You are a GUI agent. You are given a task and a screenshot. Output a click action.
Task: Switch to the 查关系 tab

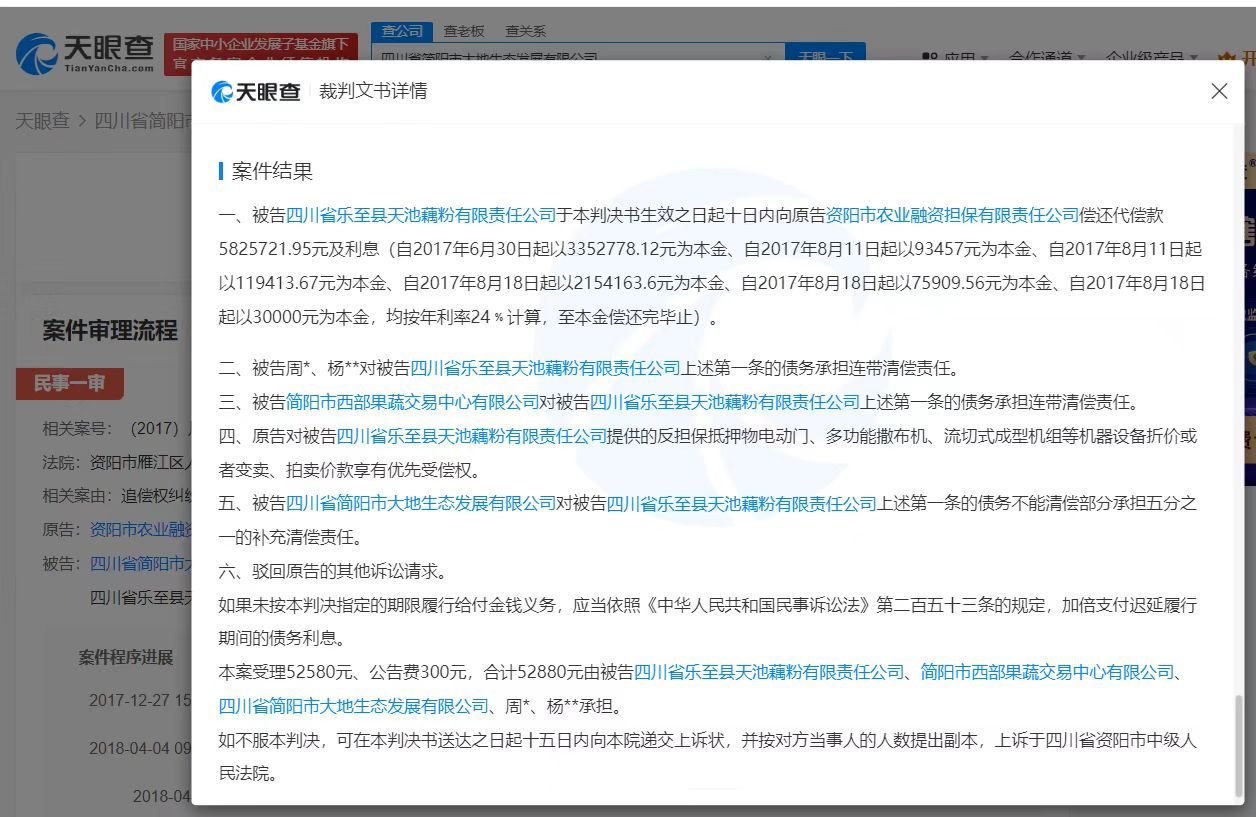pos(525,31)
